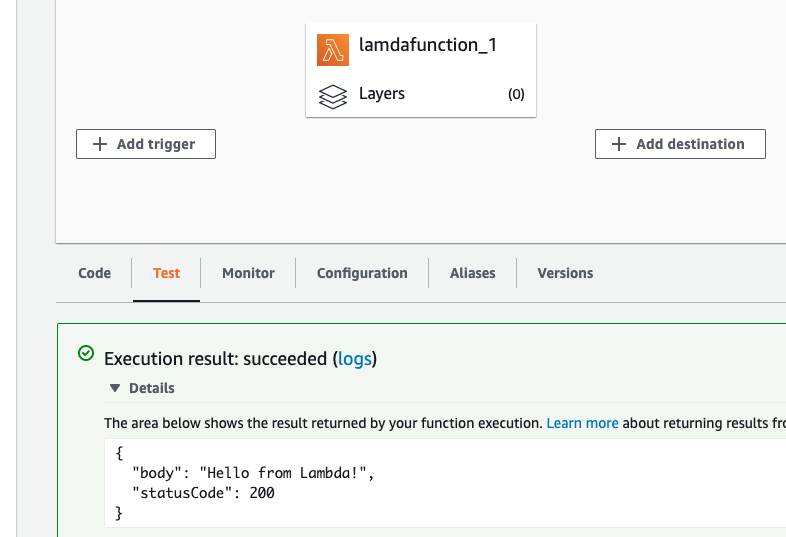This screenshot has width=786, height=537.
Task: Open the Layers label in function box
Action: click(382, 94)
